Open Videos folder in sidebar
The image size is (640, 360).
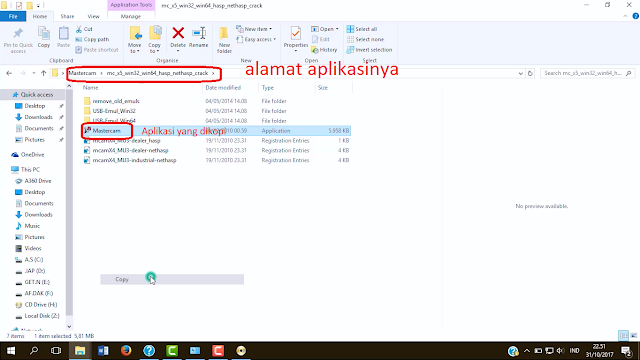click(33, 248)
